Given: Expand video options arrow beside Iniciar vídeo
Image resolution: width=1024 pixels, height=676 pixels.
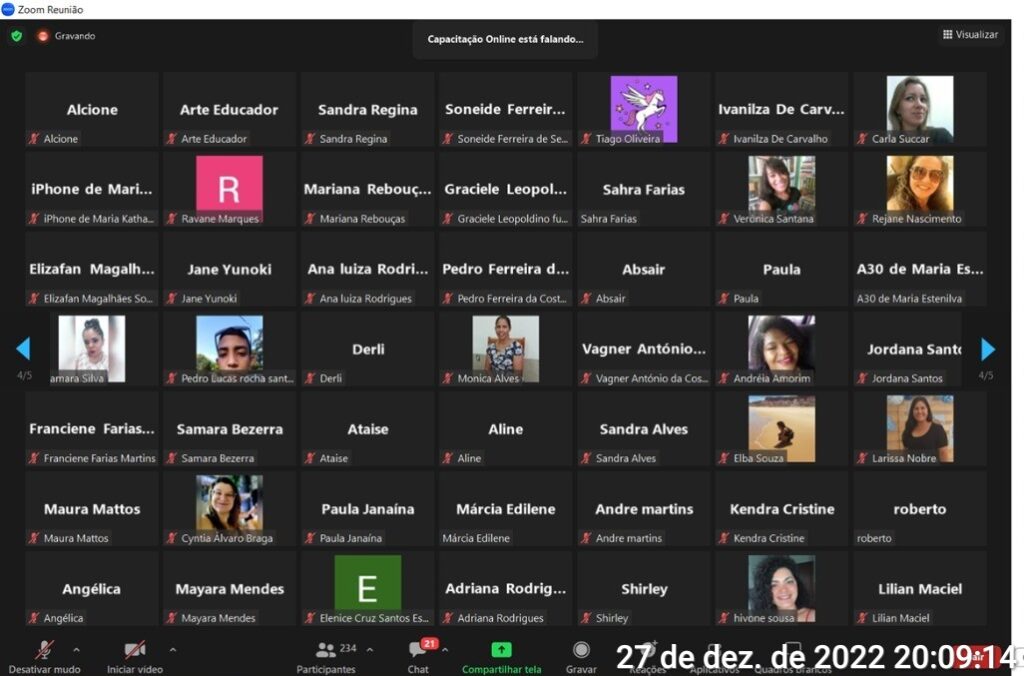Looking at the screenshot, I should point(172,649).
